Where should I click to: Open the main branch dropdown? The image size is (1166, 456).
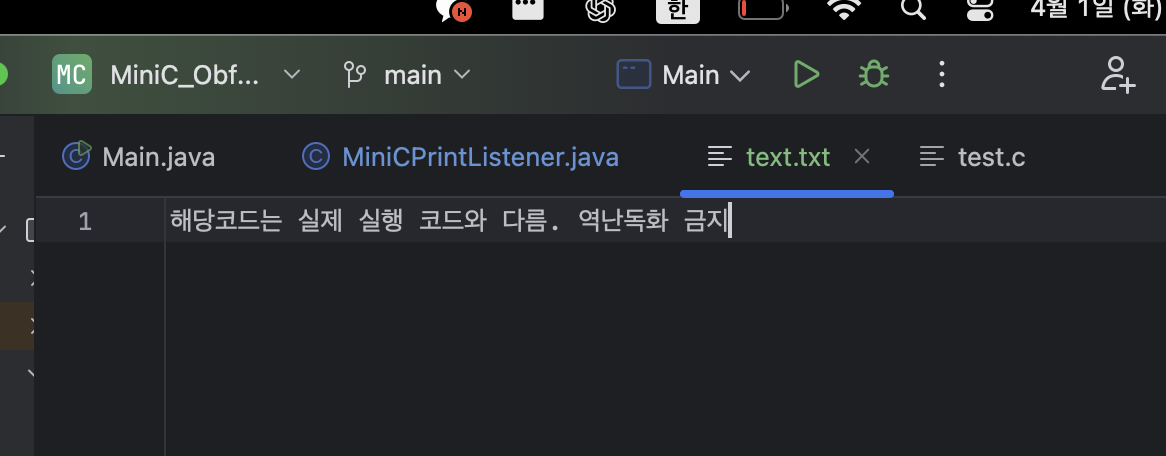[428, 75]
